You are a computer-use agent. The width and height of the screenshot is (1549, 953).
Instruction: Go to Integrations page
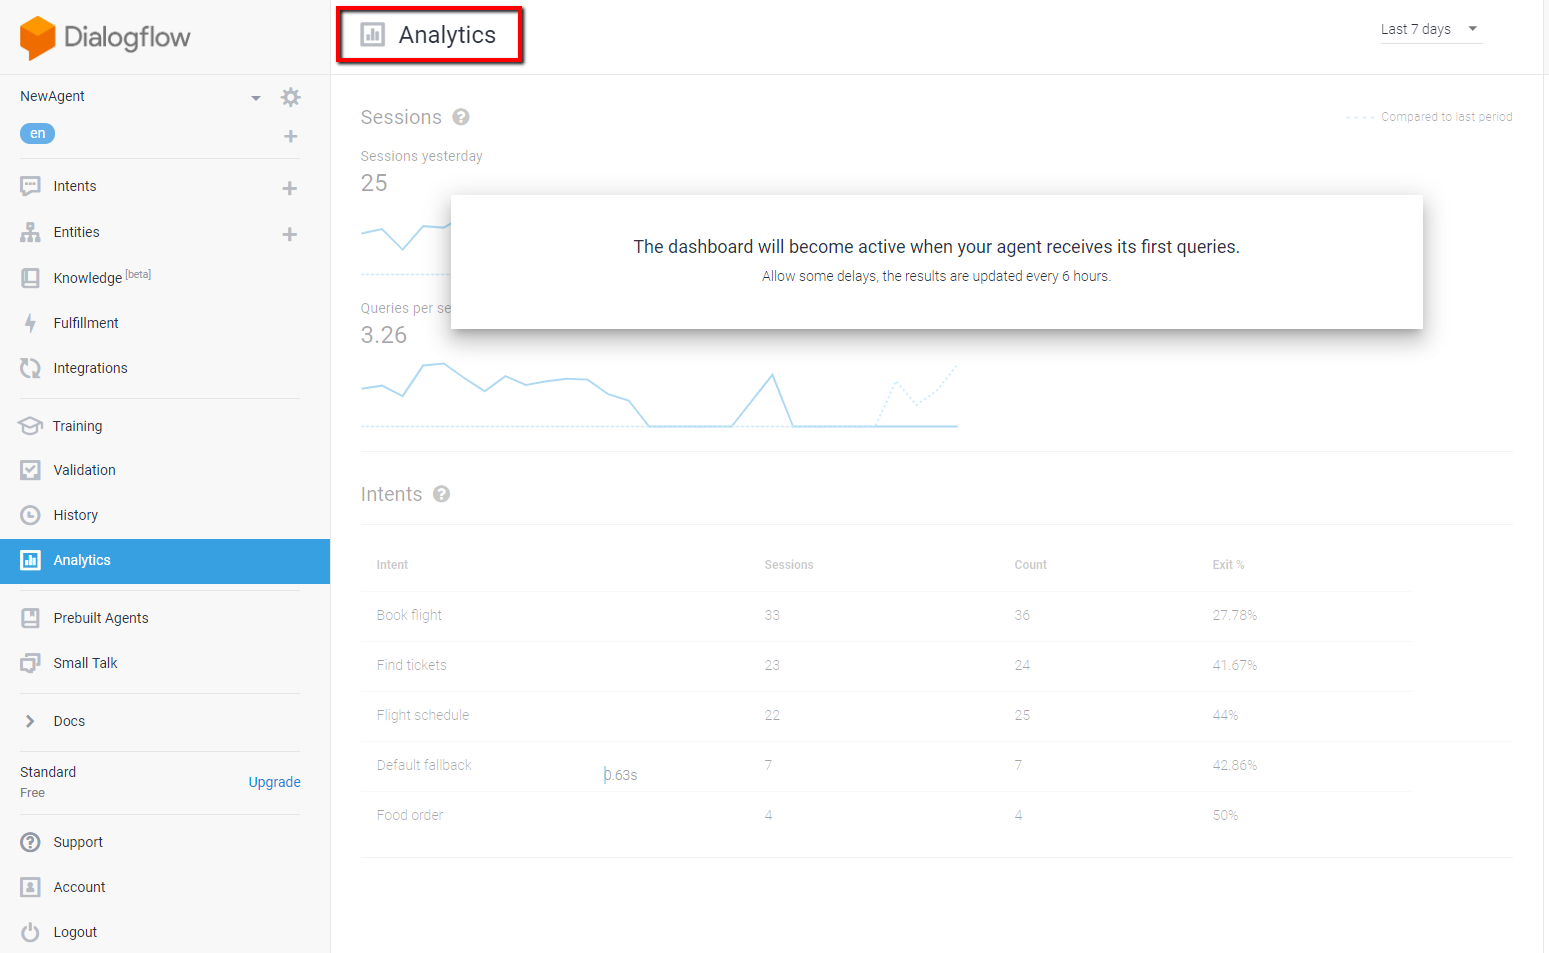(x=91, y=368)
